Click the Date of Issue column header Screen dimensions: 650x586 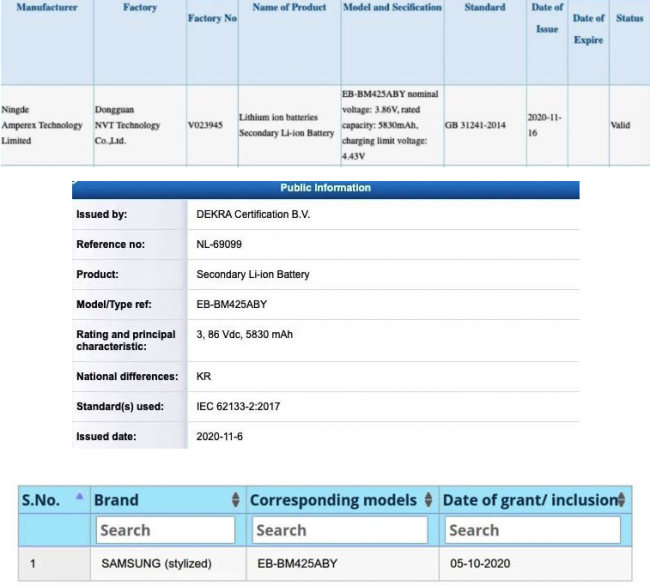click(547, 19)
